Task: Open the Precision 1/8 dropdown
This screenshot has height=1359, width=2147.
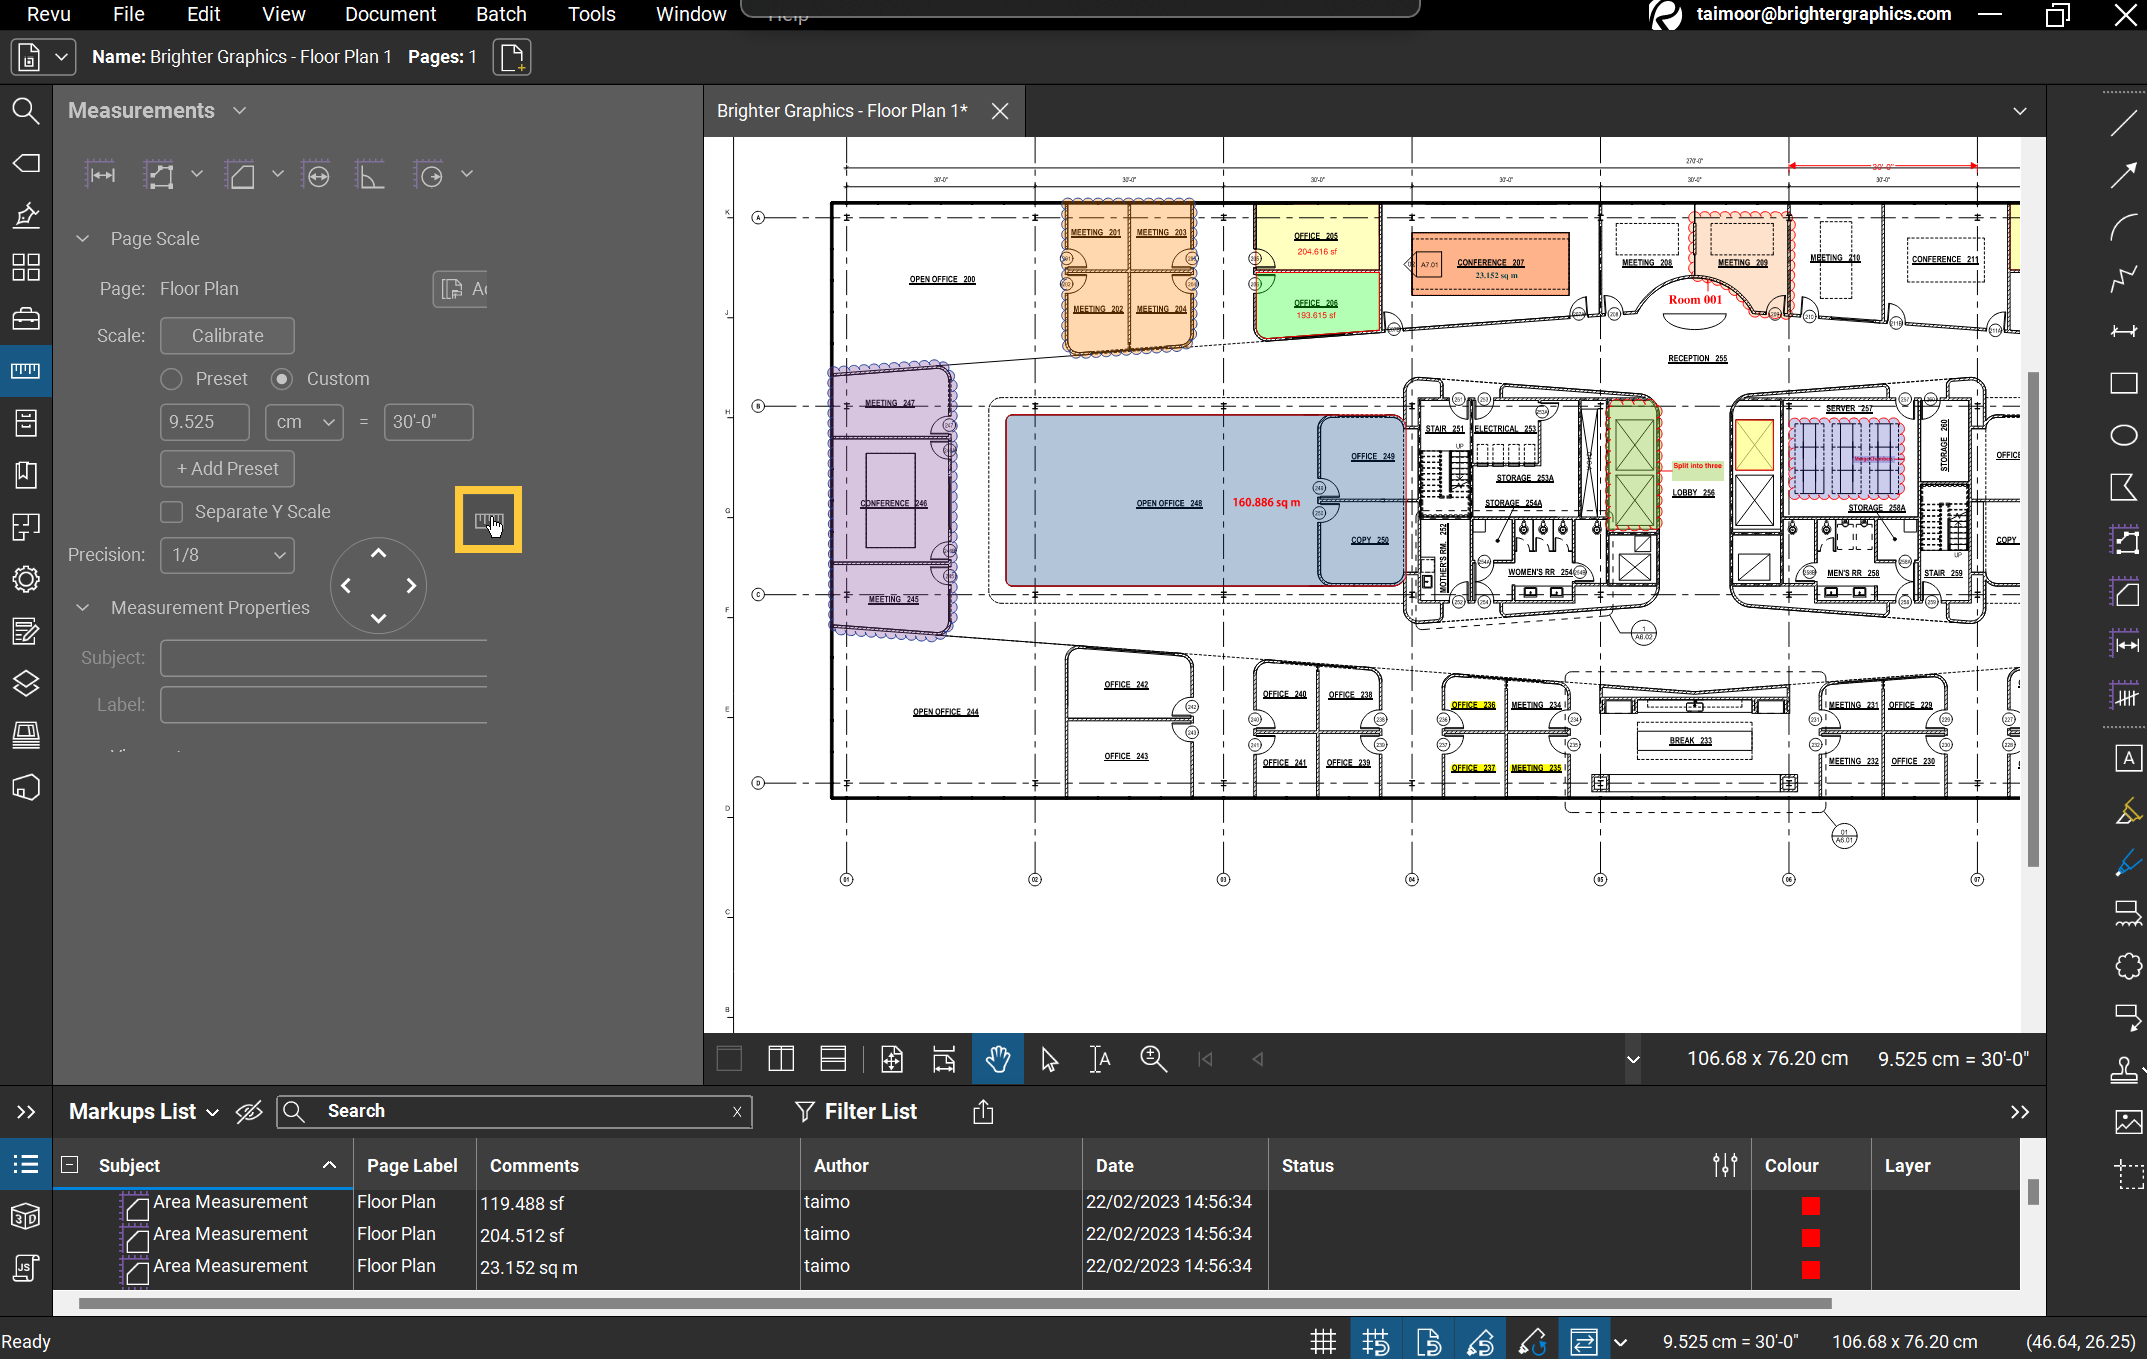Action: tap(227, 555)
